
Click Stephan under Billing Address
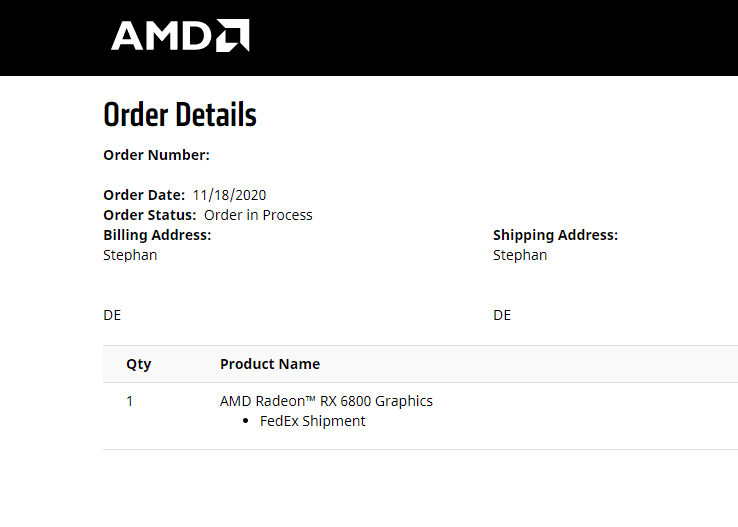point(130,255)
